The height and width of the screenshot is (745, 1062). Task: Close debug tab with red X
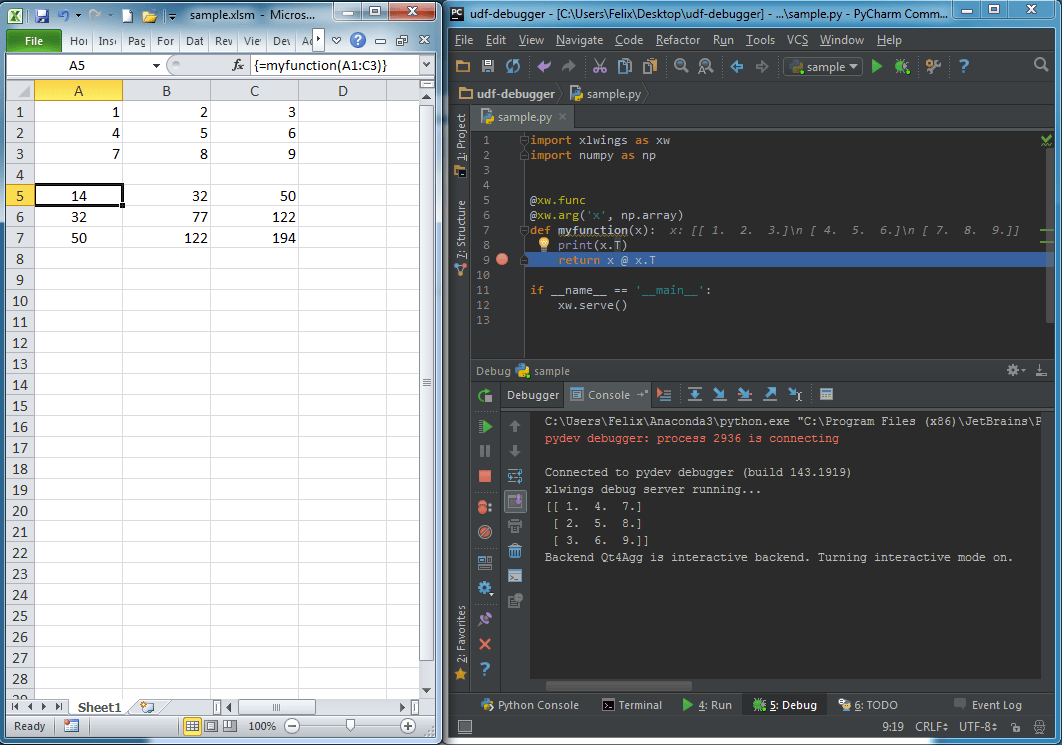coord(485,644)
